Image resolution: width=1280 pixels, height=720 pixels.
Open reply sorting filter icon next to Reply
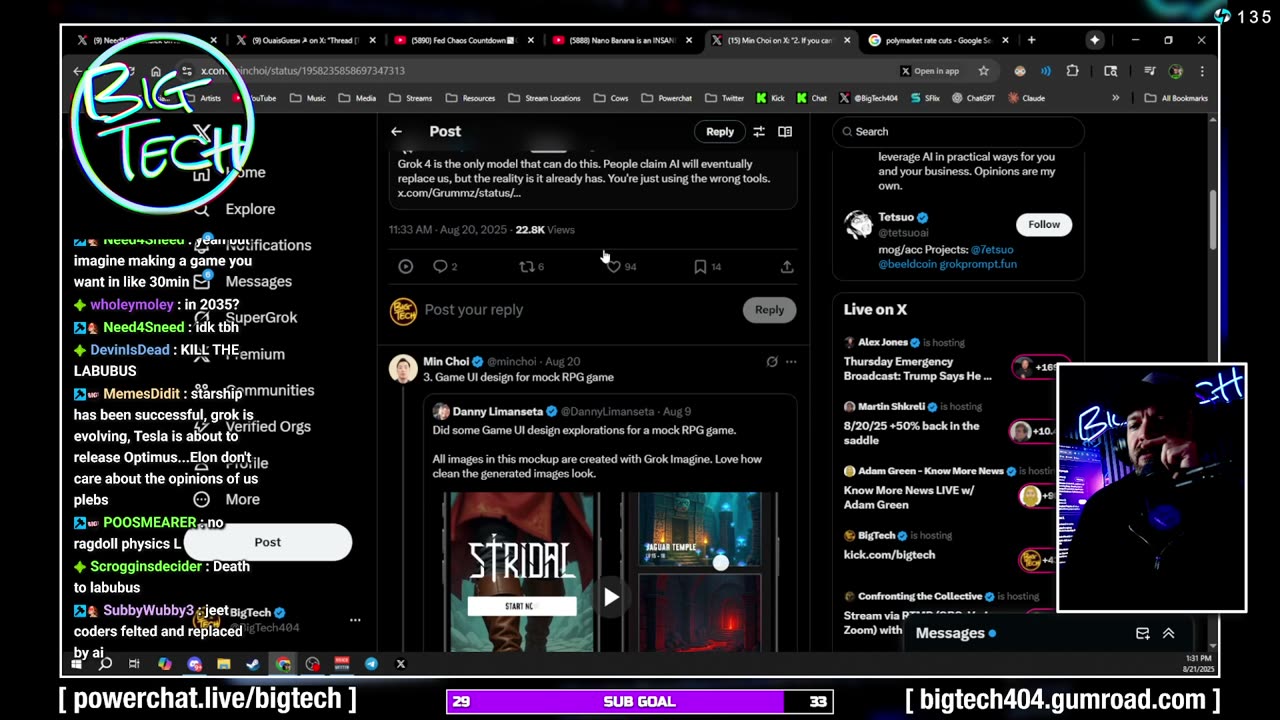(x=759, y=132)
